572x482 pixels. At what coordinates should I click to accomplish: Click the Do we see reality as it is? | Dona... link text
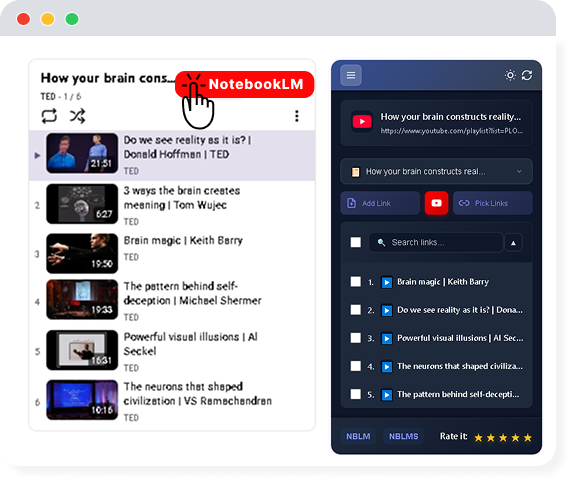coord(460,310)
